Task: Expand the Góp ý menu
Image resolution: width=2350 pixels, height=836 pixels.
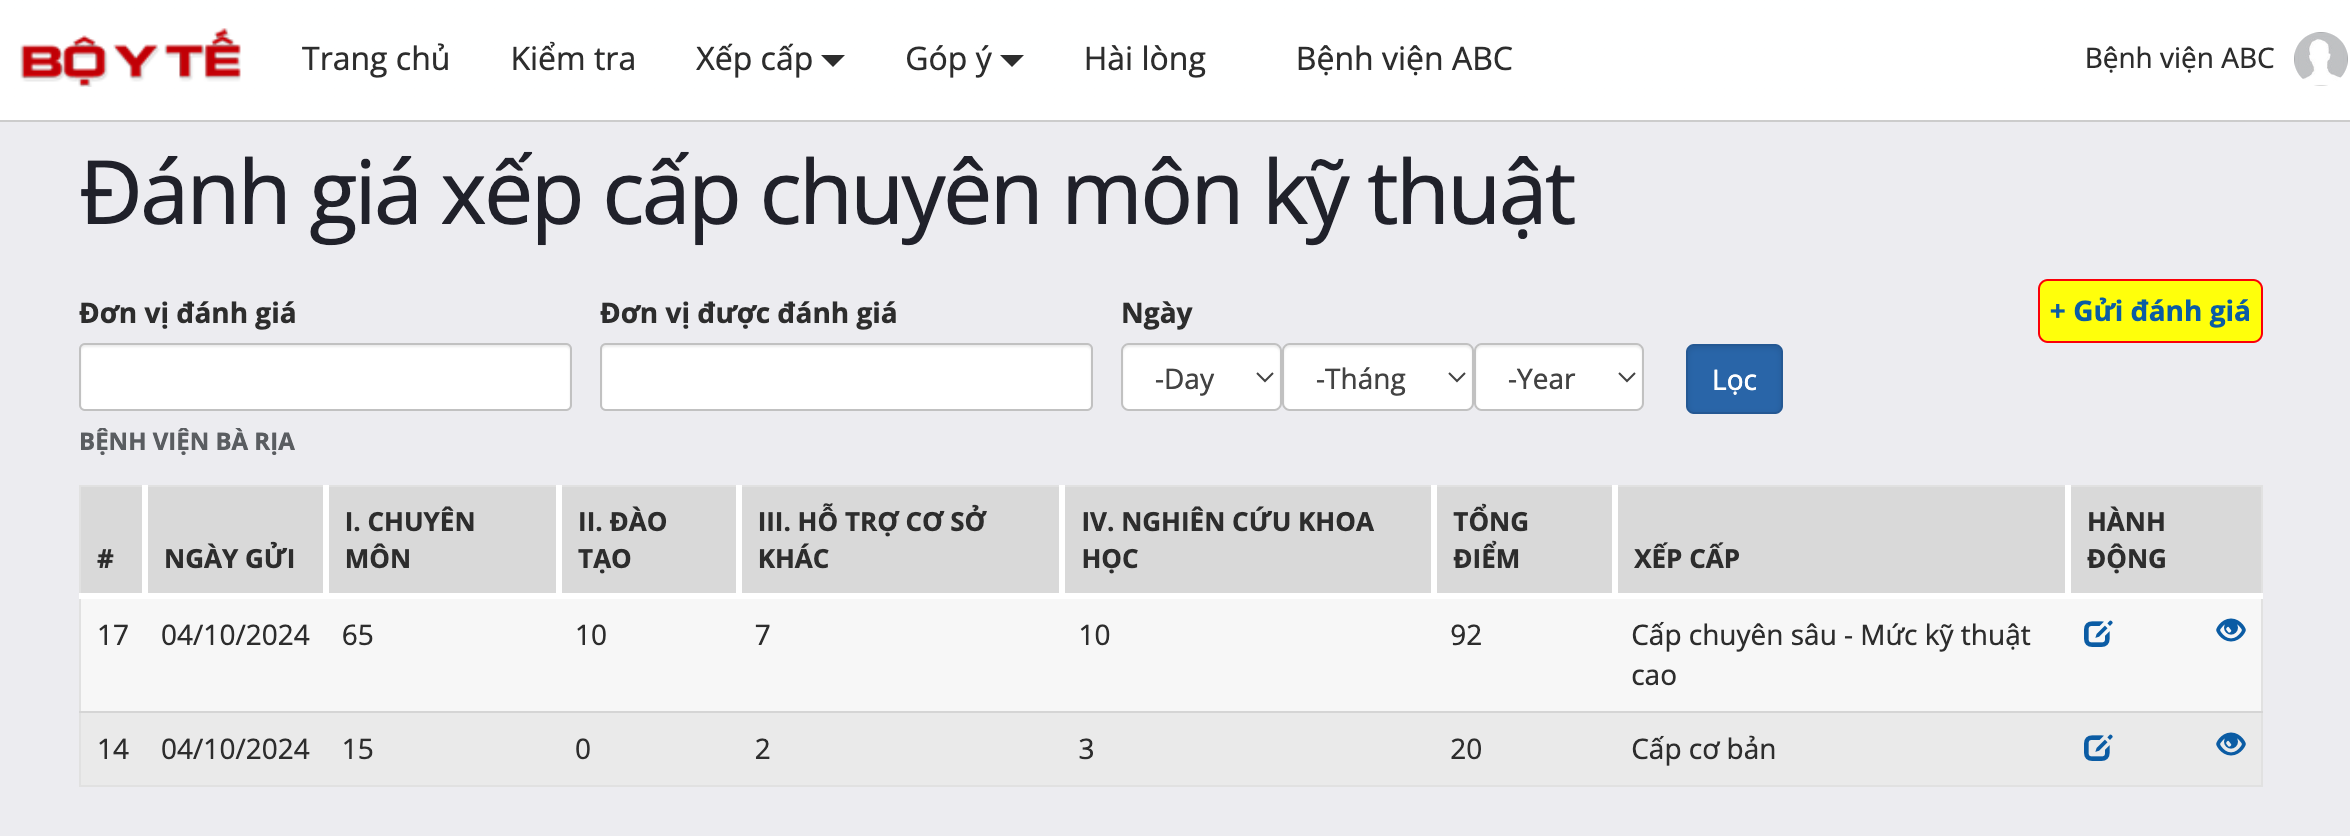Action: pos(963,59)
